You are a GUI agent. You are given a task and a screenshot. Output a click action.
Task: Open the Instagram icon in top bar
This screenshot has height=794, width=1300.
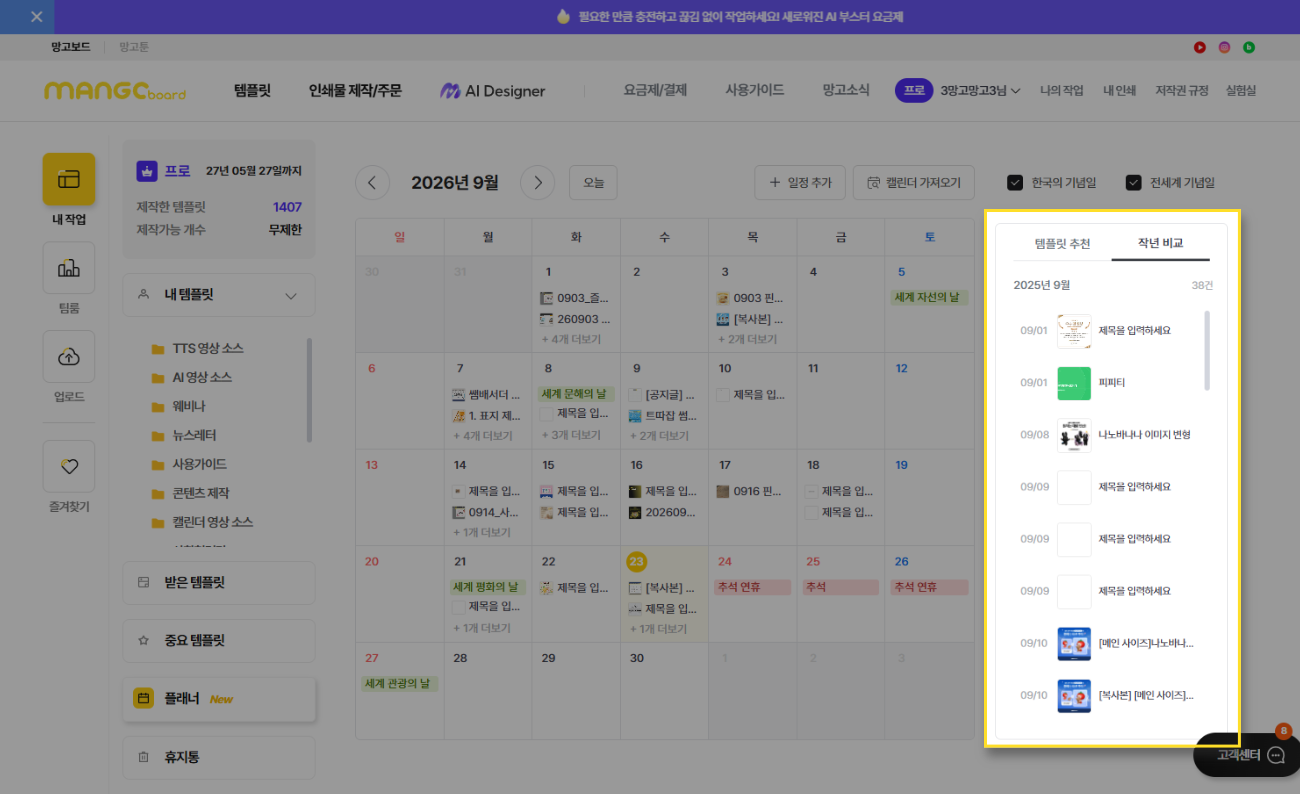point(1224,47)
